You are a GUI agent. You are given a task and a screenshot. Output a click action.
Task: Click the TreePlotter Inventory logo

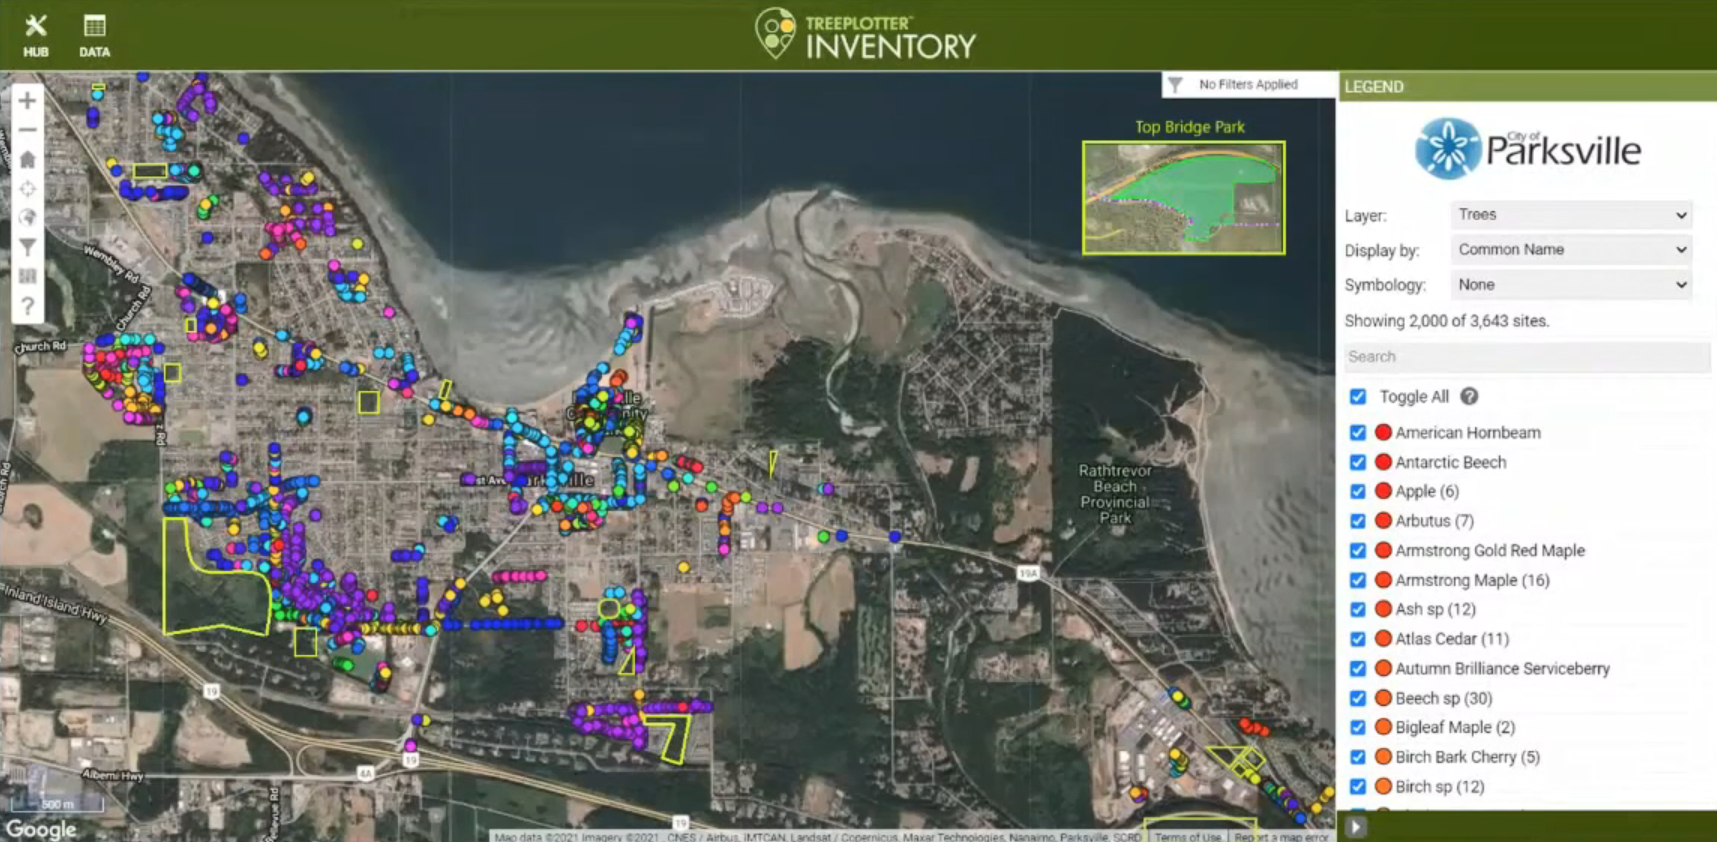865,35
